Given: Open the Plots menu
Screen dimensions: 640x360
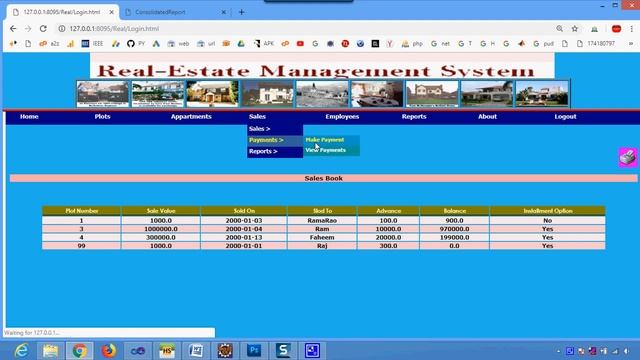Looking at the screenshot, I should pos(102,117).
